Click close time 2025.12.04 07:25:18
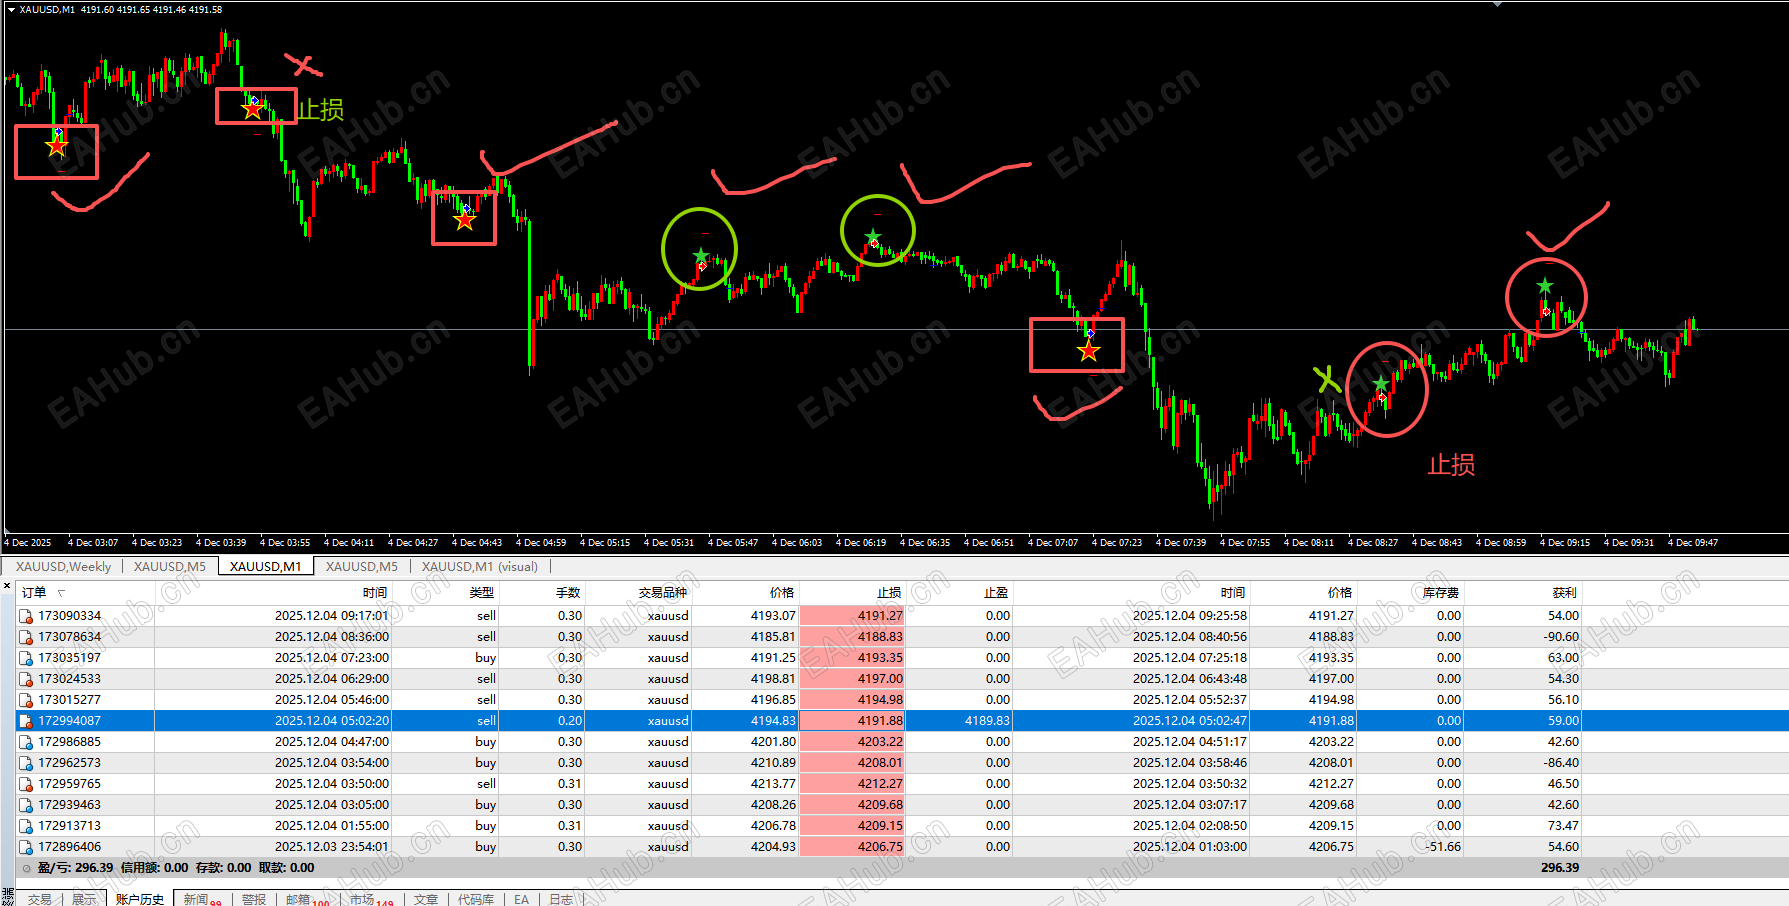The image size is (1789, 906). click(1190, 658)
